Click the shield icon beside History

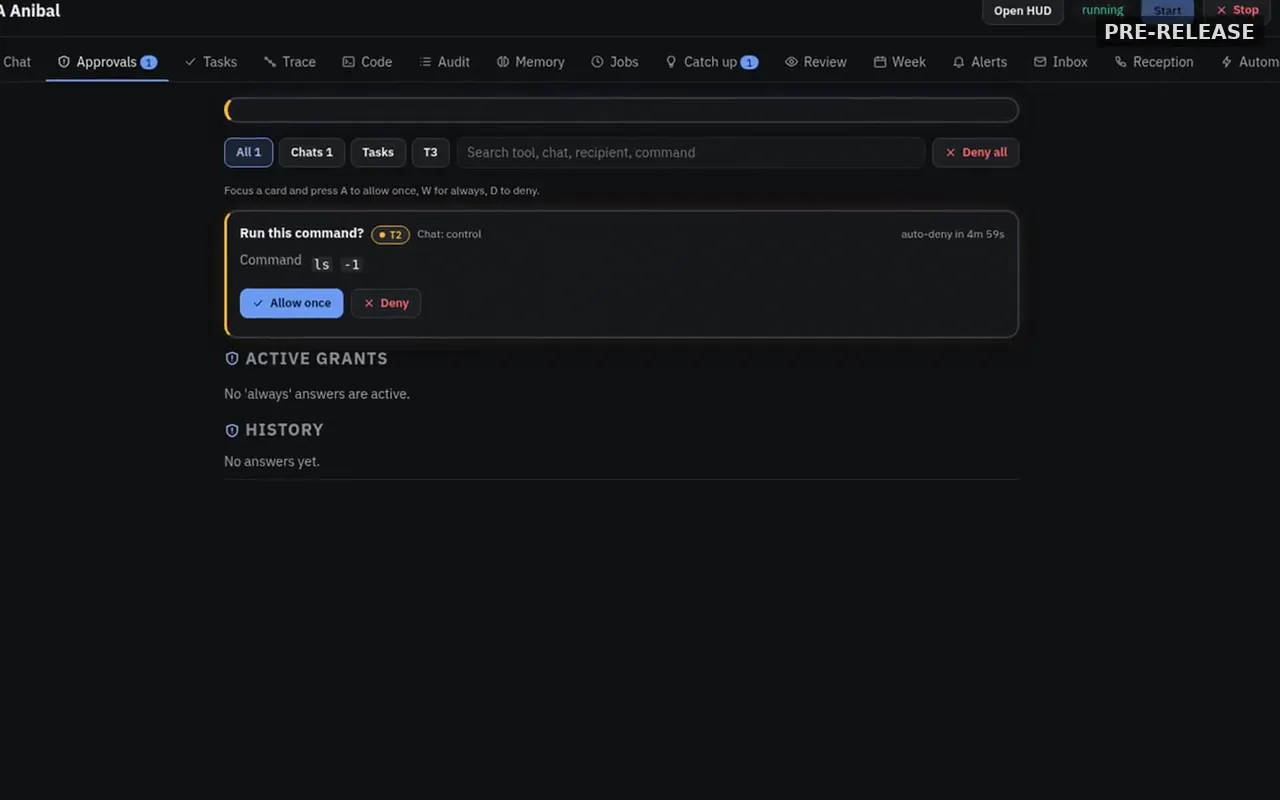coord(232,430)
